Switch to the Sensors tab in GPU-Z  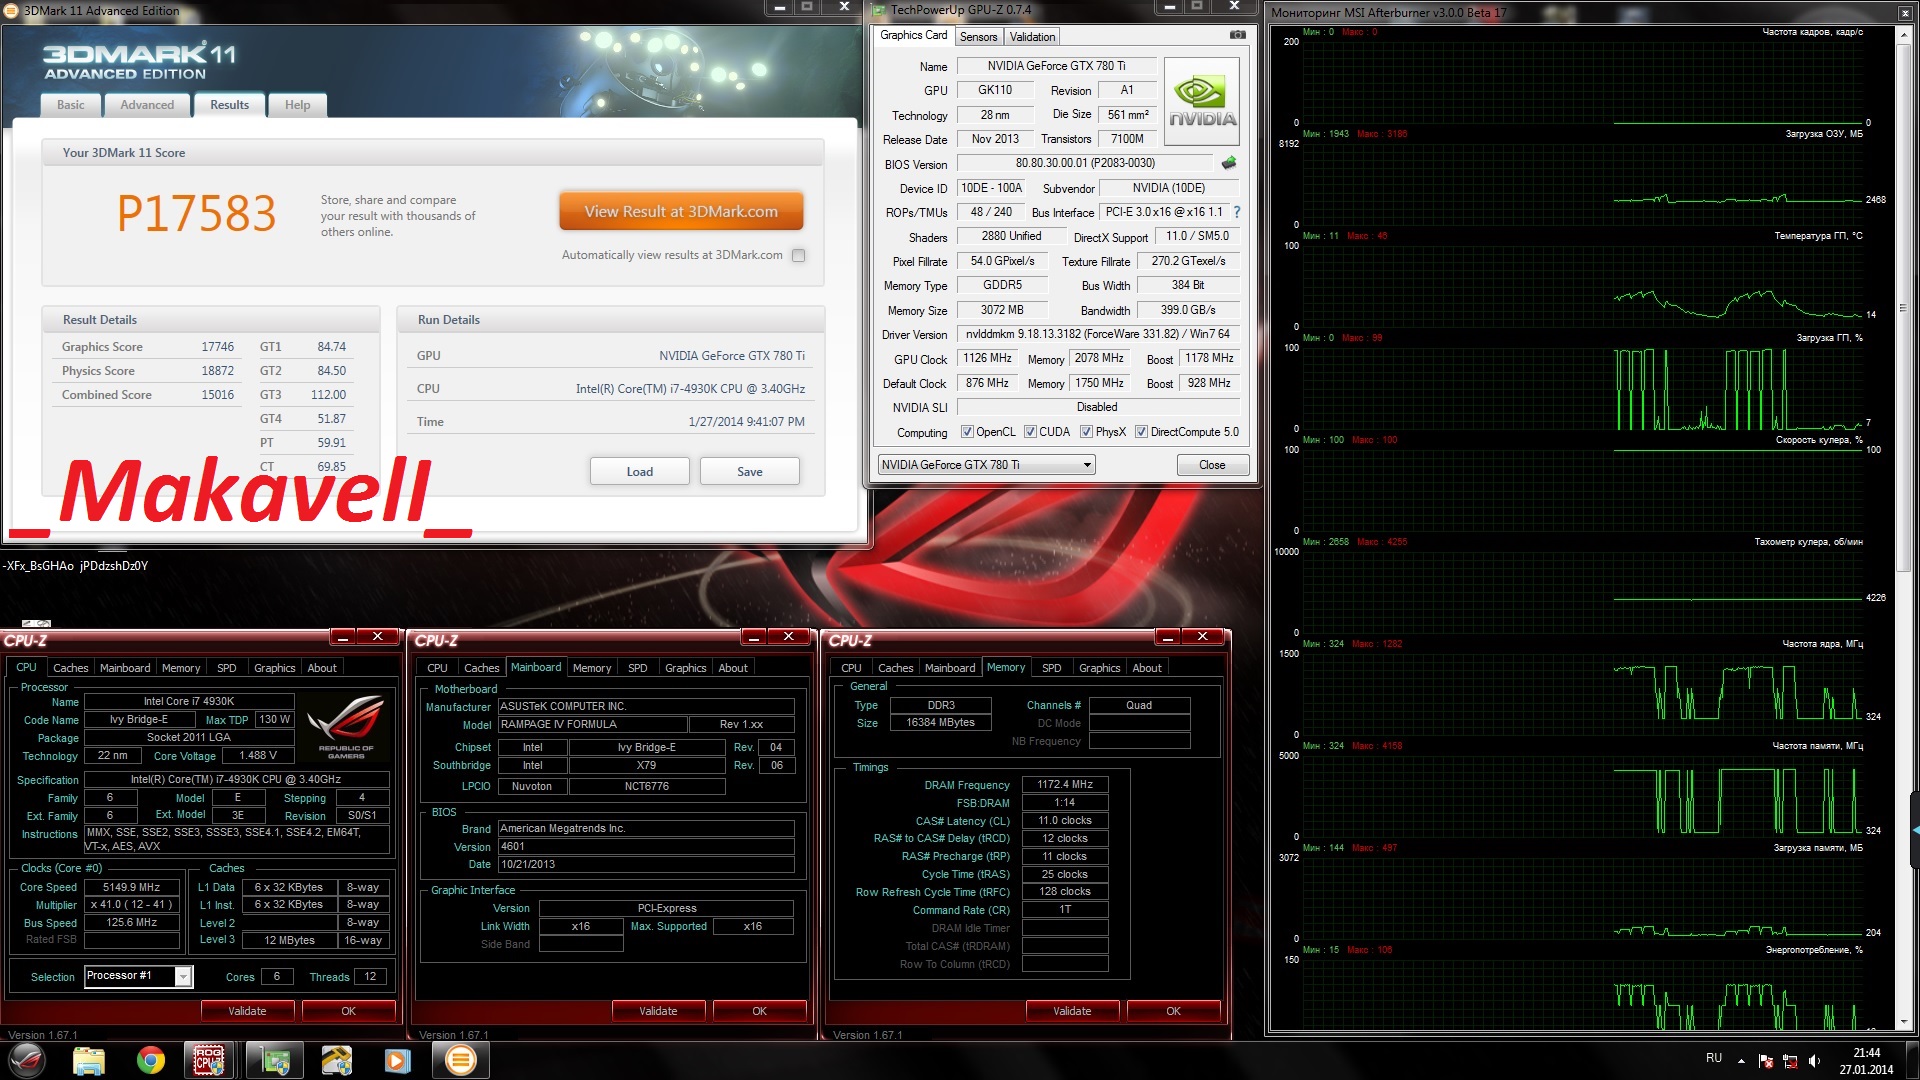978,37
